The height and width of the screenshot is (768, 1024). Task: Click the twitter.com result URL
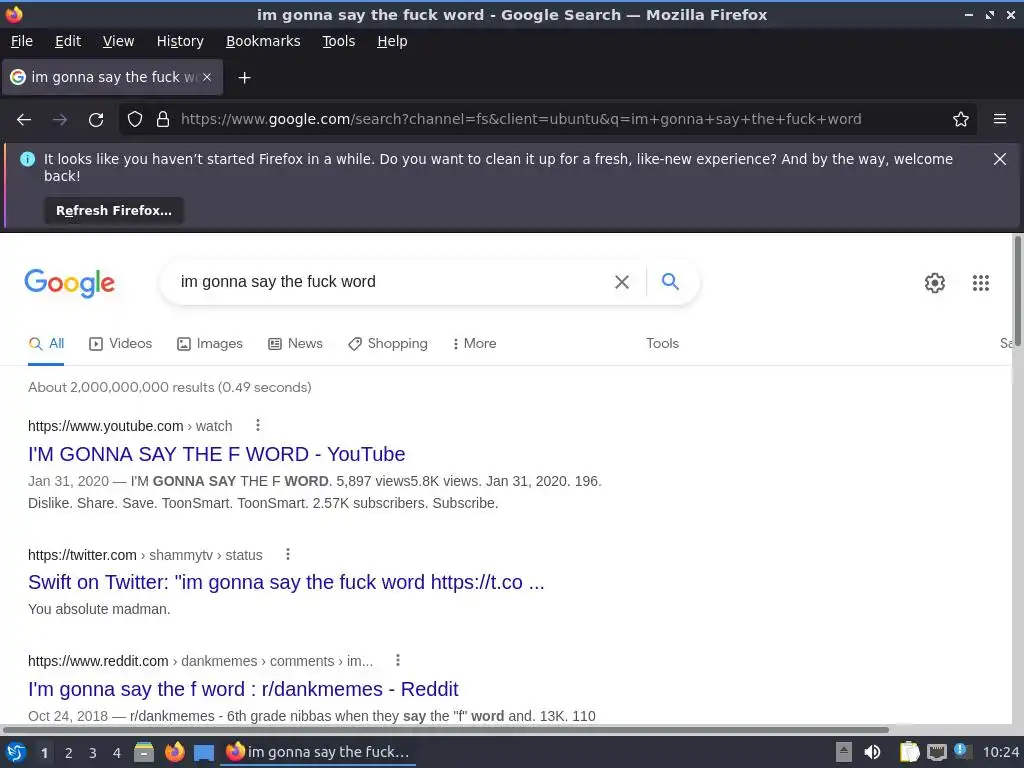pyautogui.click(x=145, y=555)
